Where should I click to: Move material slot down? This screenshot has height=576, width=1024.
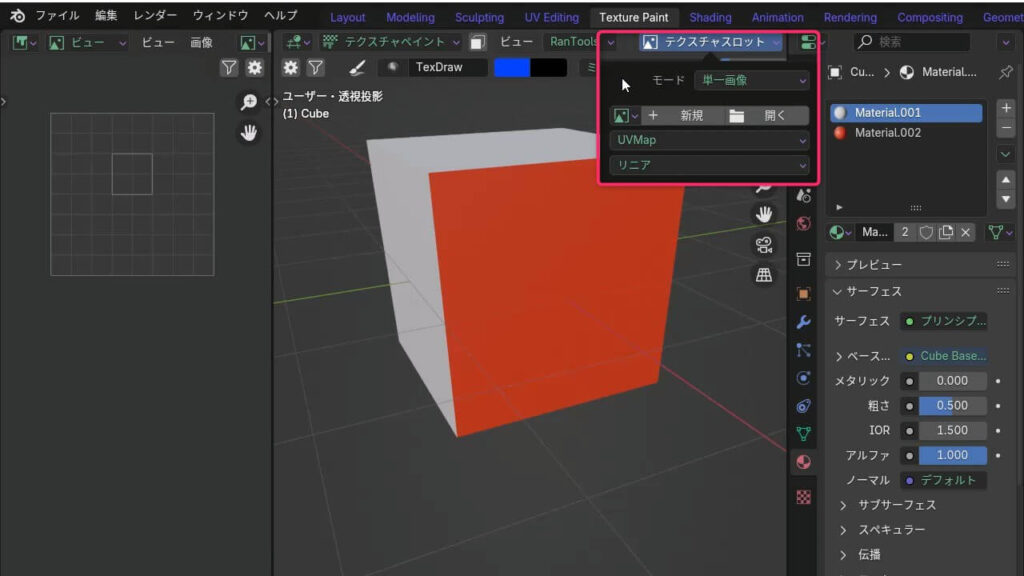[1006, 199]
